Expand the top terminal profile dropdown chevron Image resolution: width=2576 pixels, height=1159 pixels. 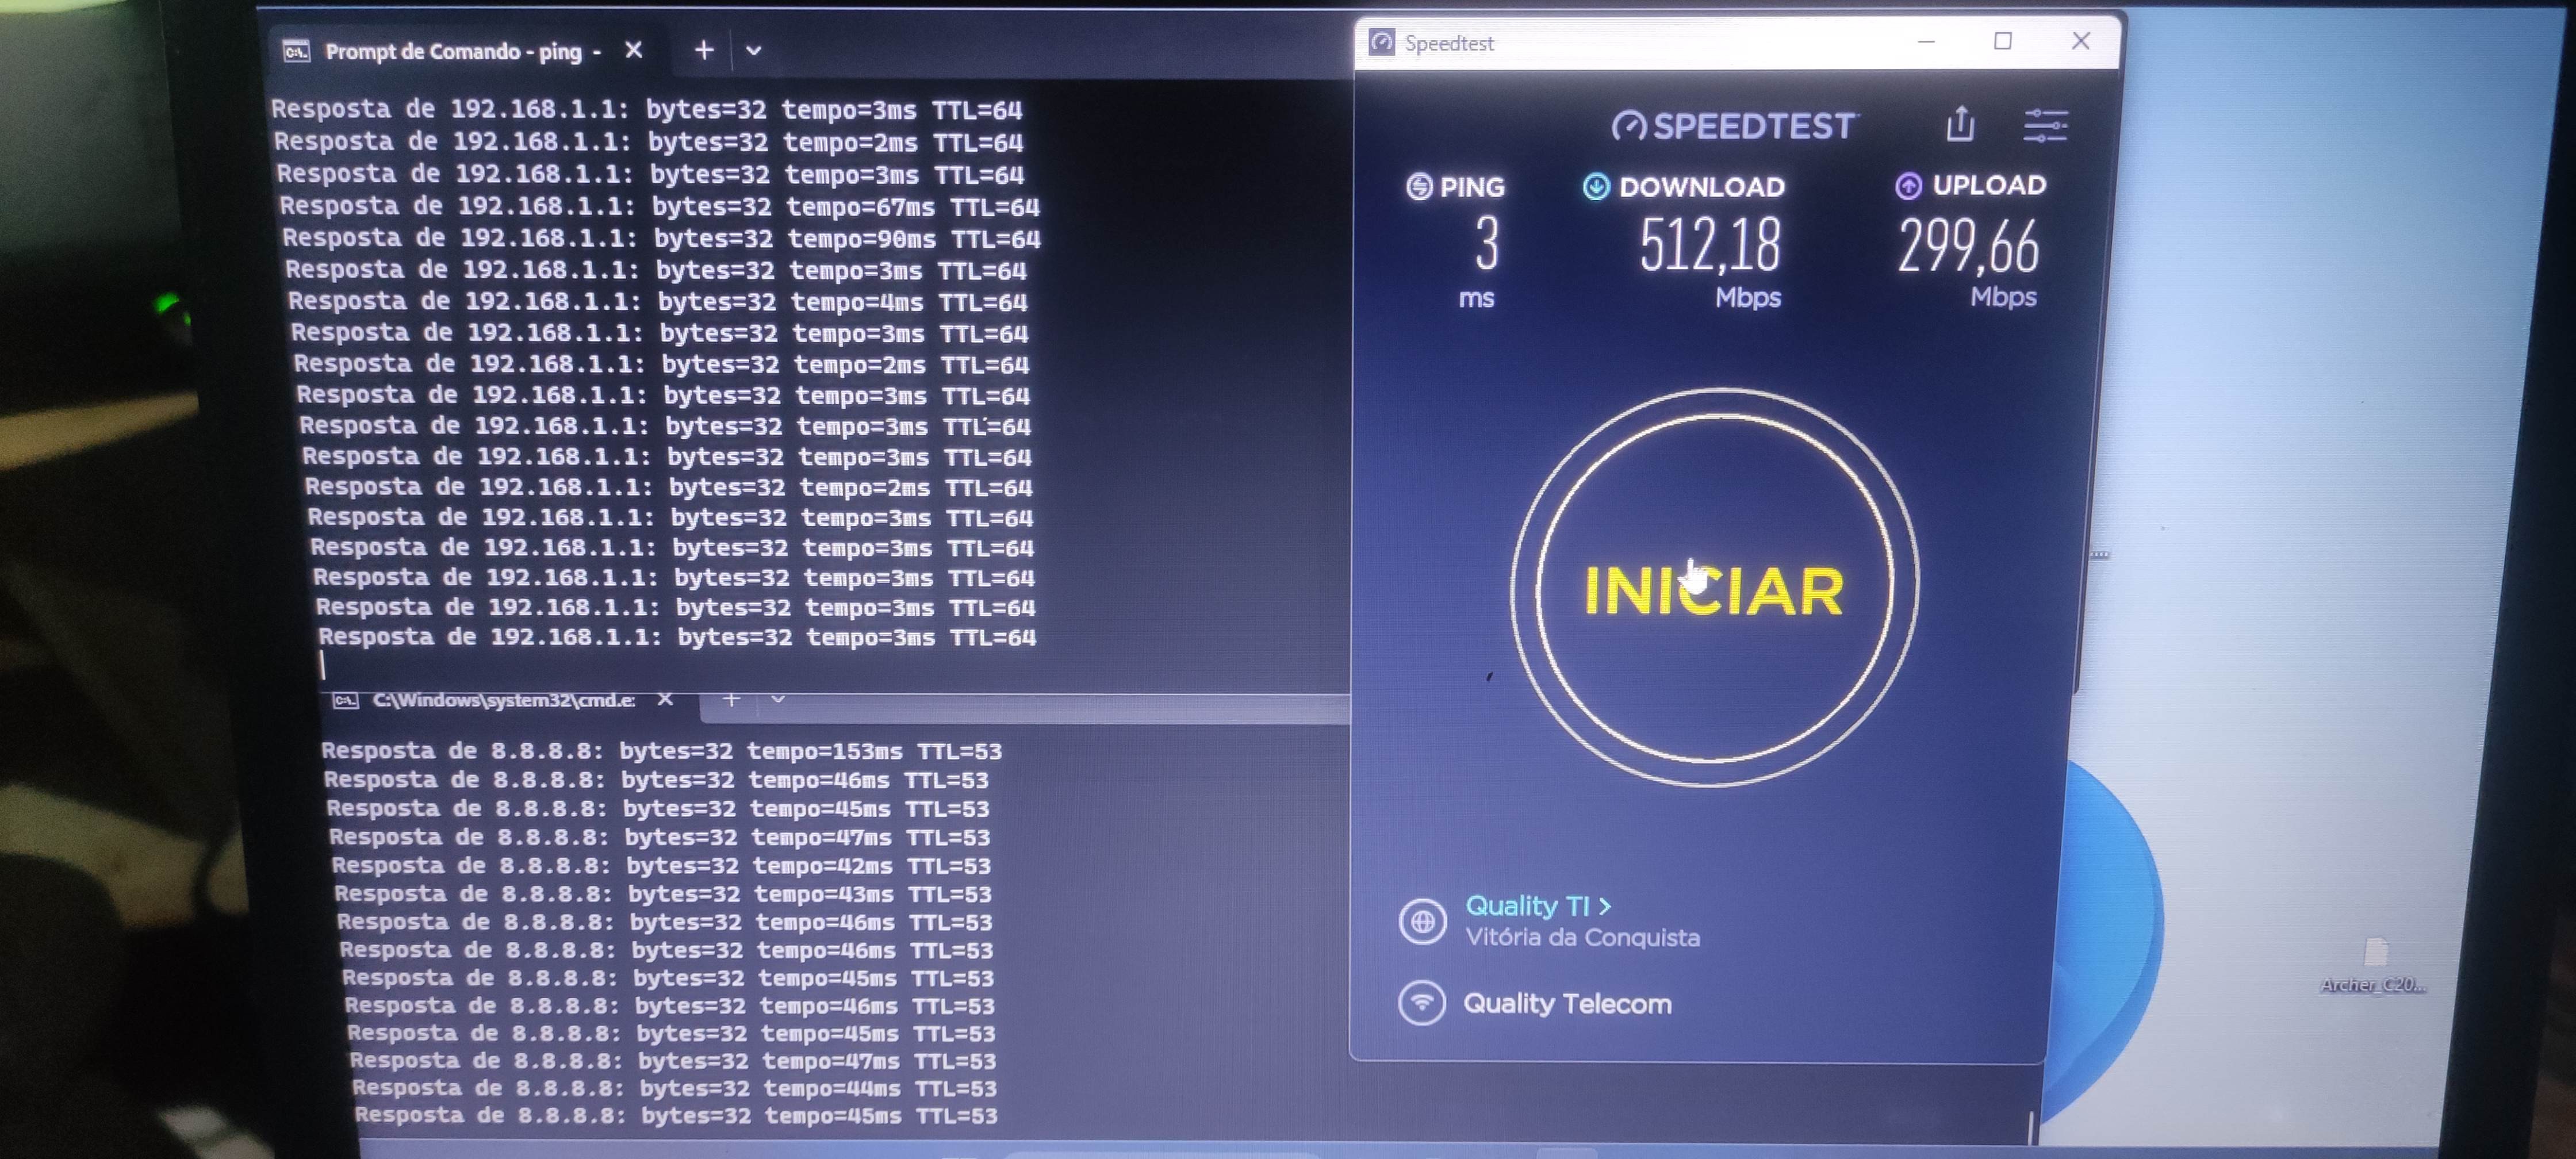(754, 50)
